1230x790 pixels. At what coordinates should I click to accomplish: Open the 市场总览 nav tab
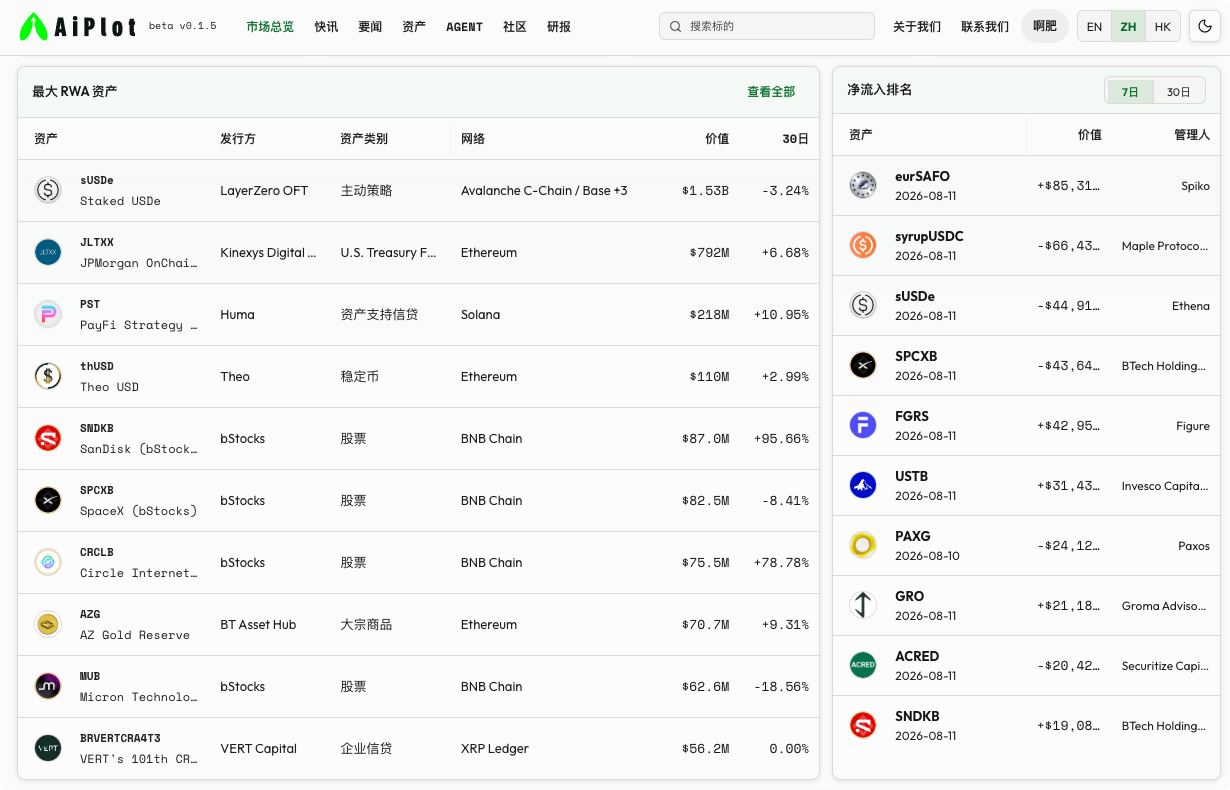pos(270,27)
